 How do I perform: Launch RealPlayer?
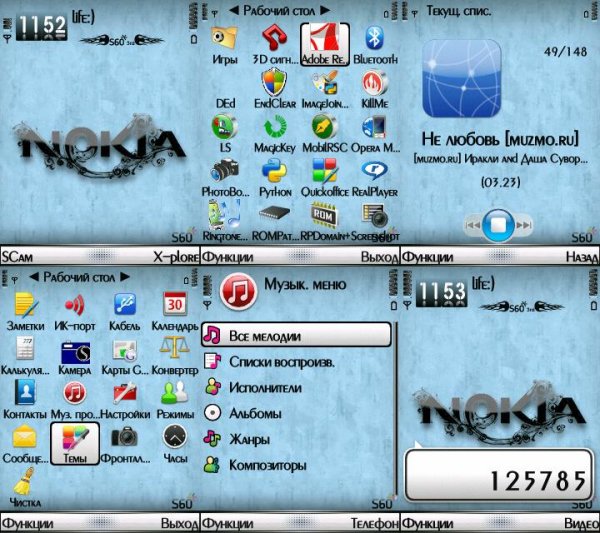pos(375,178)
